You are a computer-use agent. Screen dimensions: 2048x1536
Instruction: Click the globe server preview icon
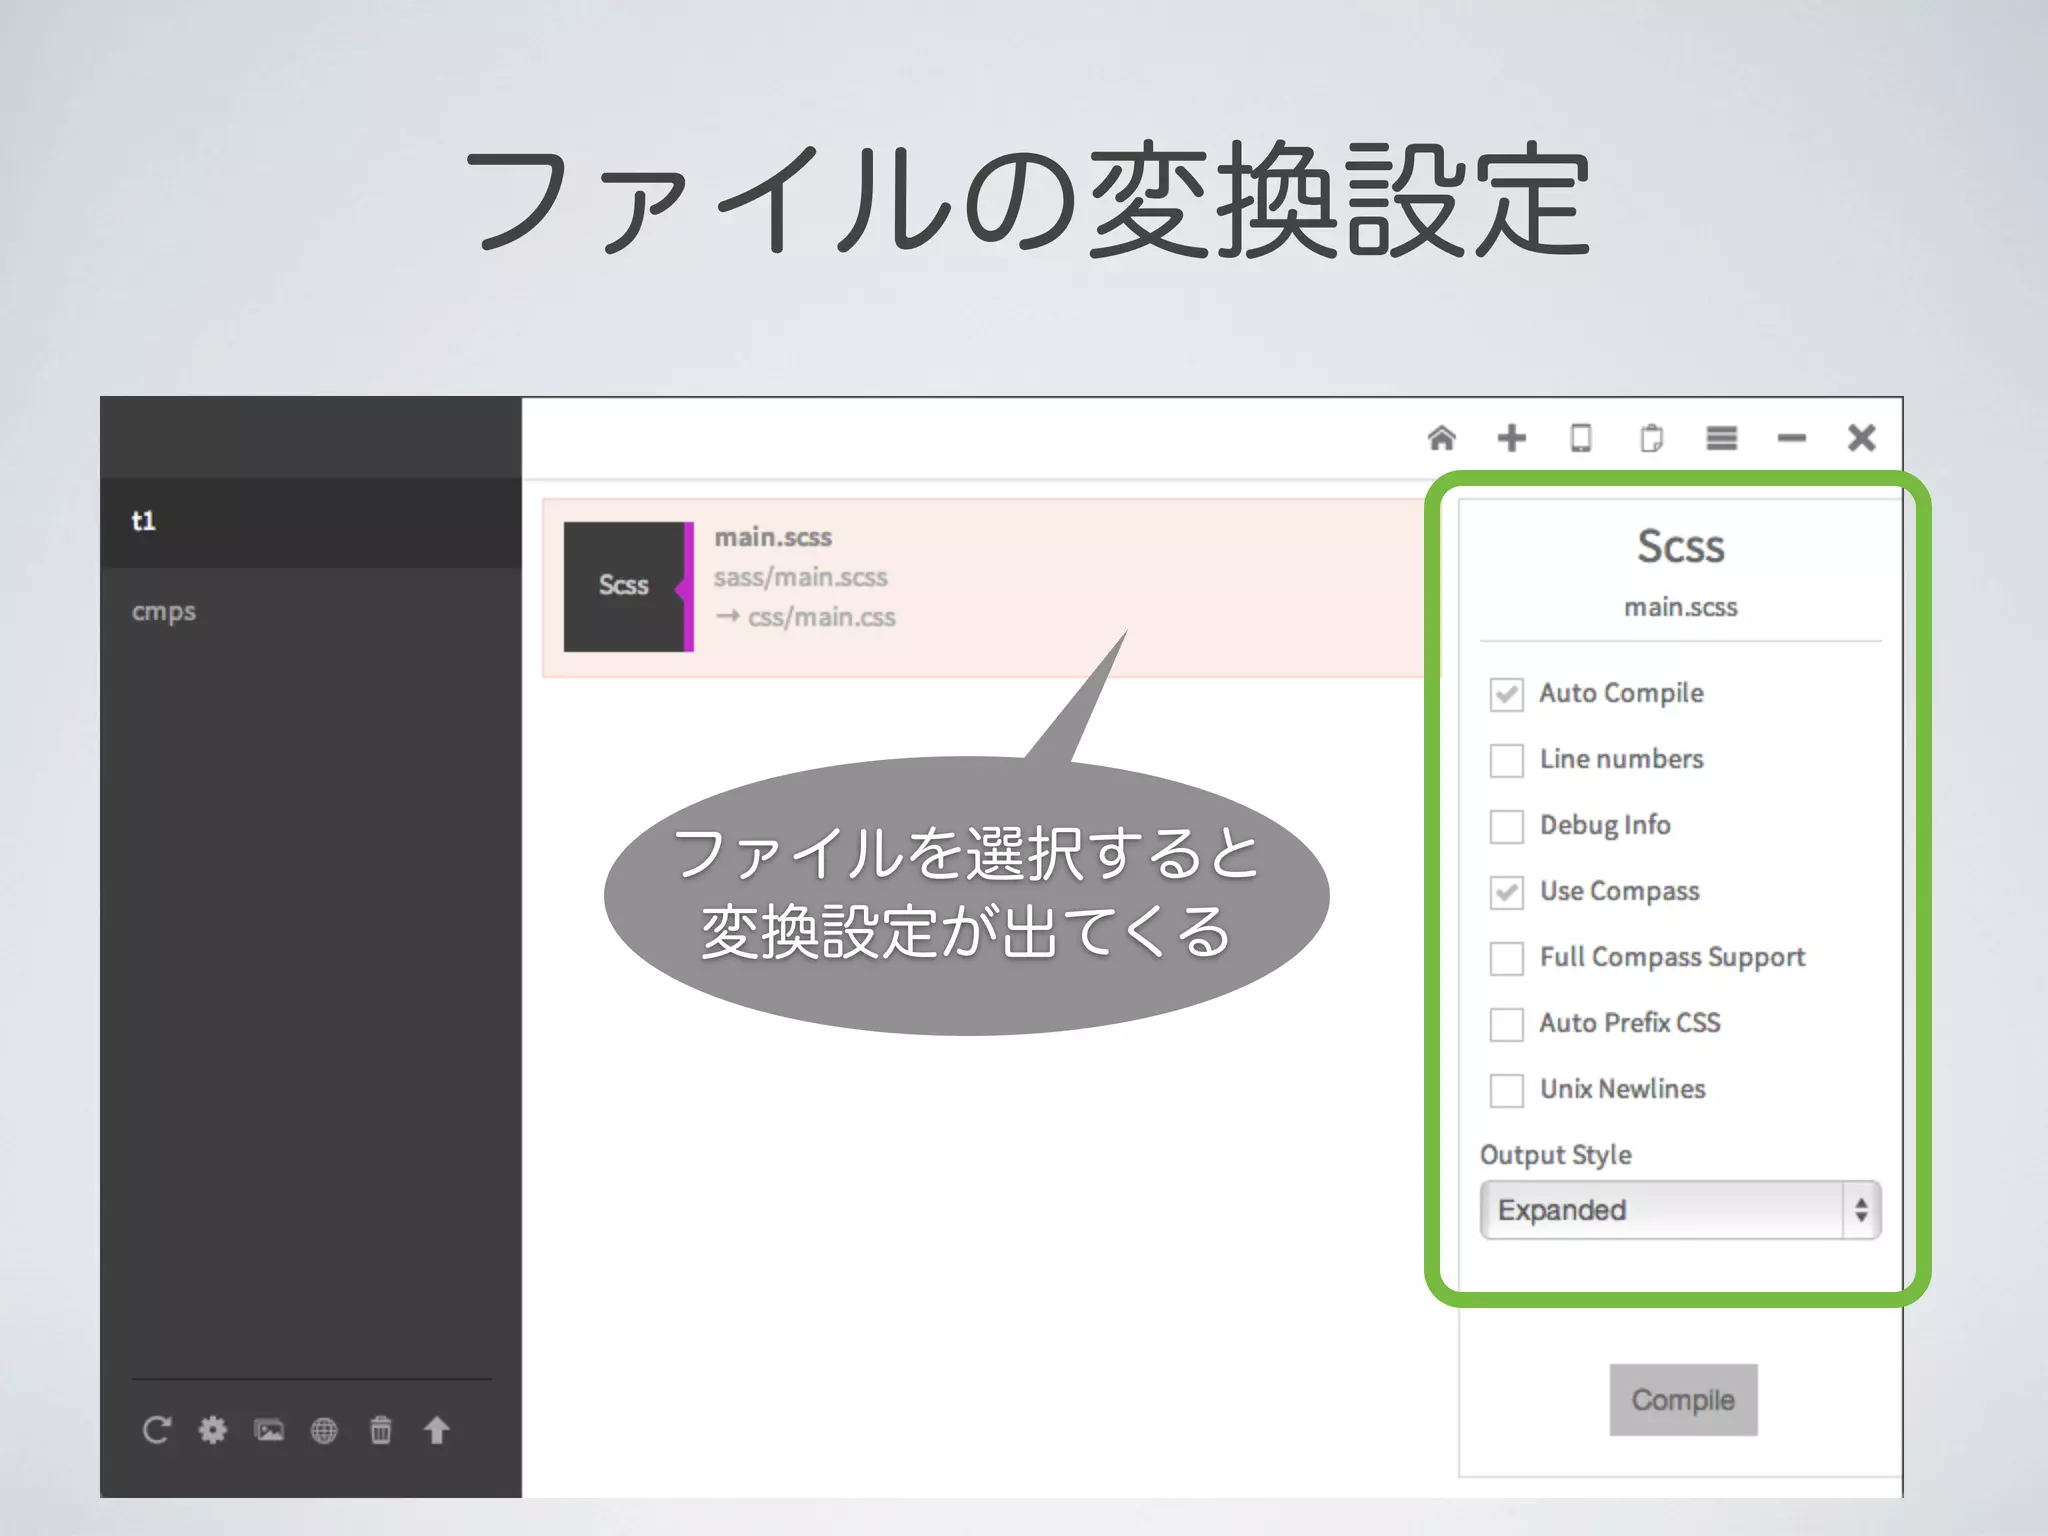(x=324, y=1430)
